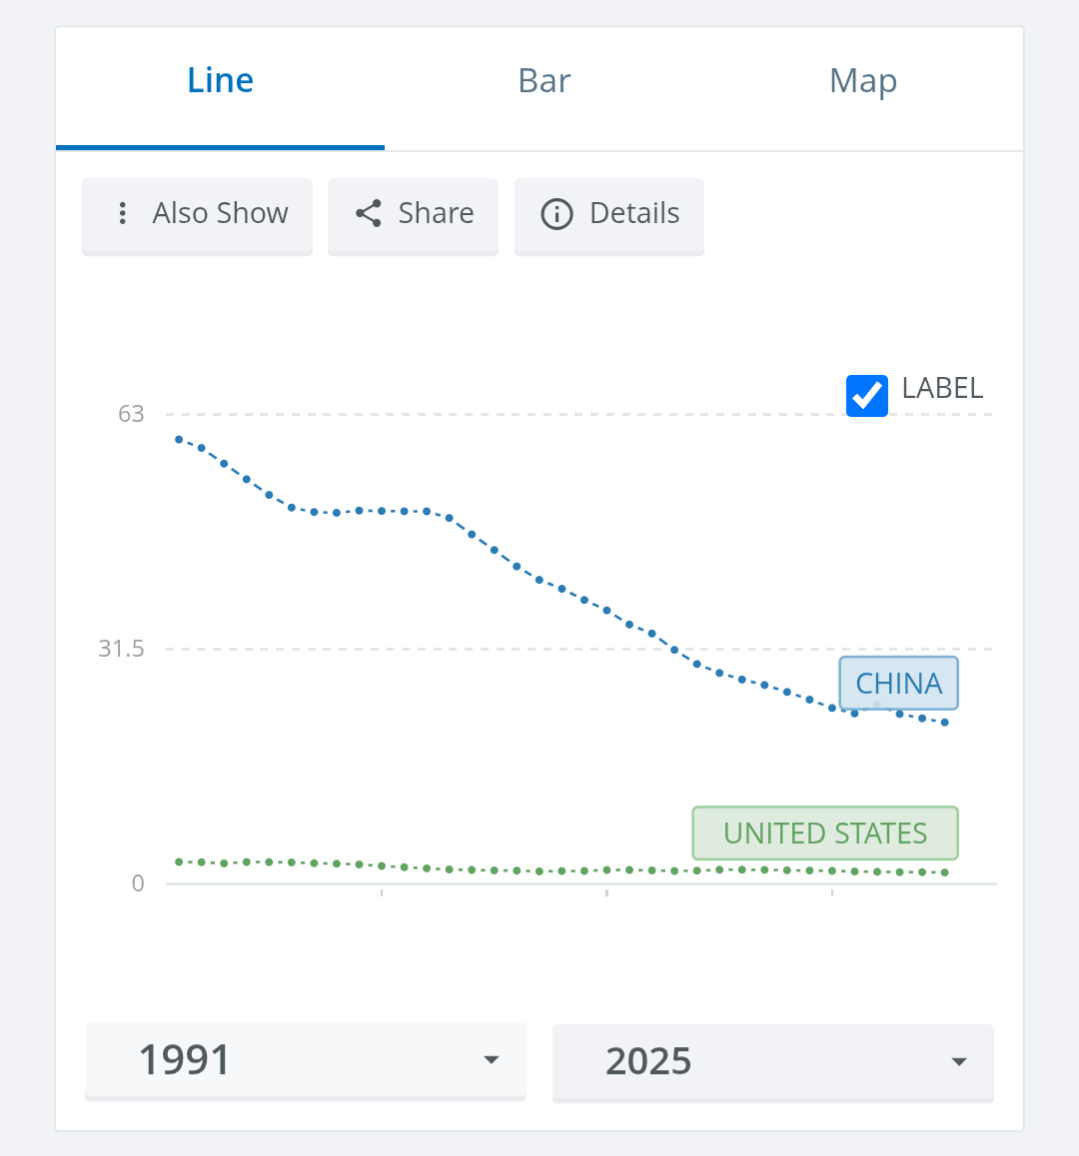Click the last China data point
The width and height of the screenshot is (1079, 1156).
pyautogui.click(x=945, y=722)
